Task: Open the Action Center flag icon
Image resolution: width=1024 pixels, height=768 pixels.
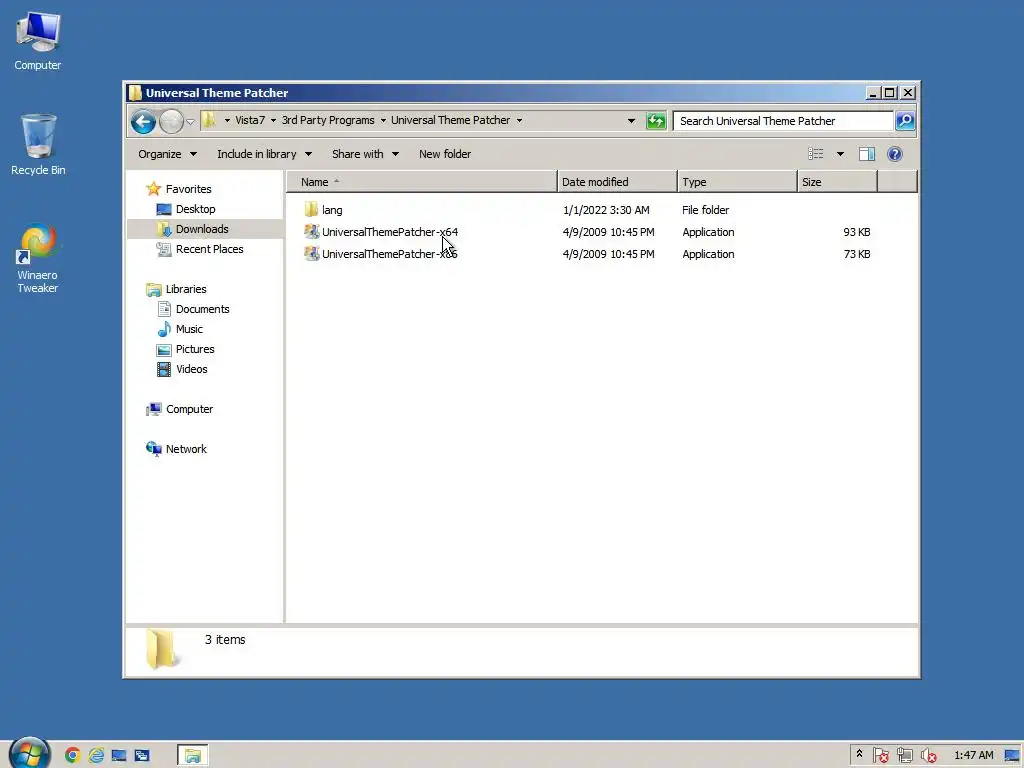Action: pyautogui.click(x=880, y=756)
